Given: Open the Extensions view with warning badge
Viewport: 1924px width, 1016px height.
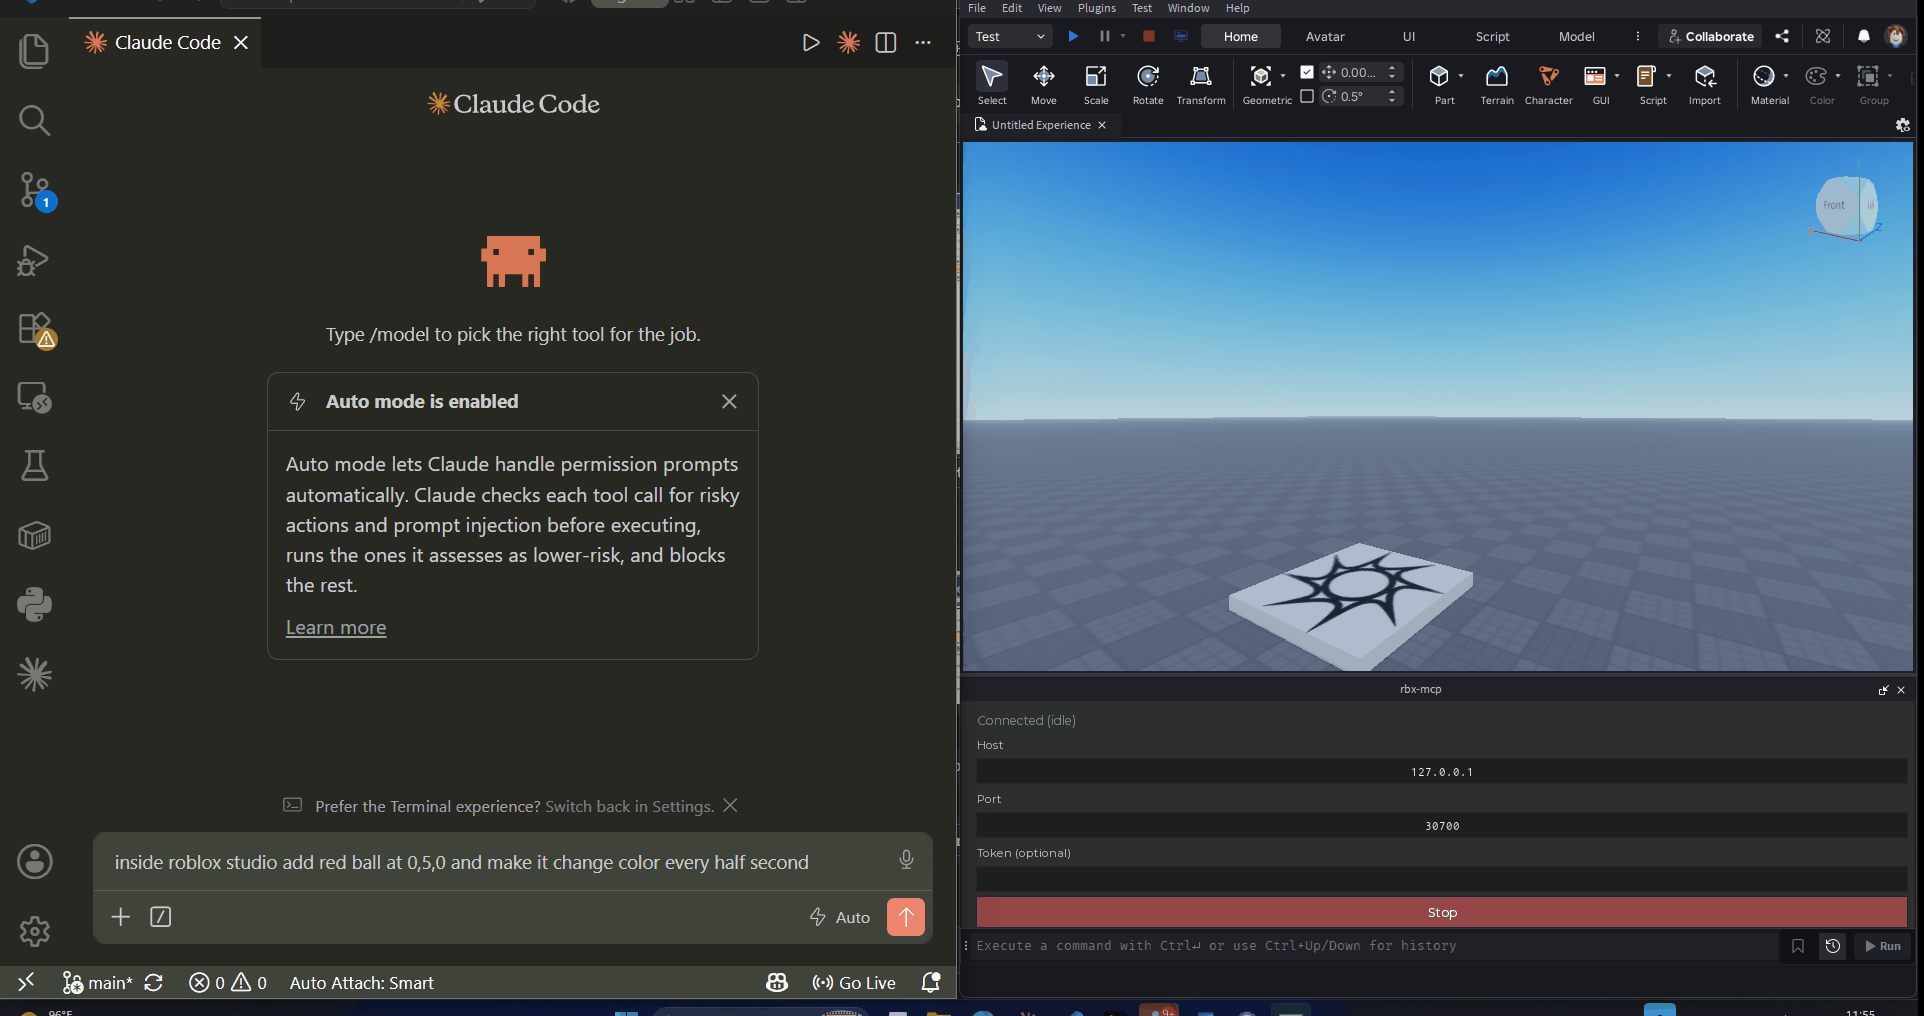Looking at the screenshot, I should (x=36, y=330).
